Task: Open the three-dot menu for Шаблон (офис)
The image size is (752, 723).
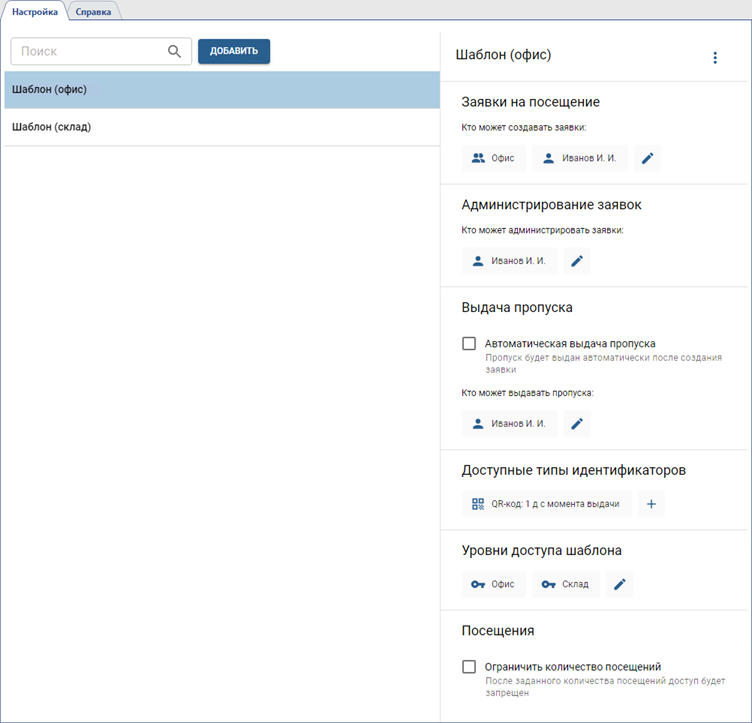Action: click(x=714, y=58)
